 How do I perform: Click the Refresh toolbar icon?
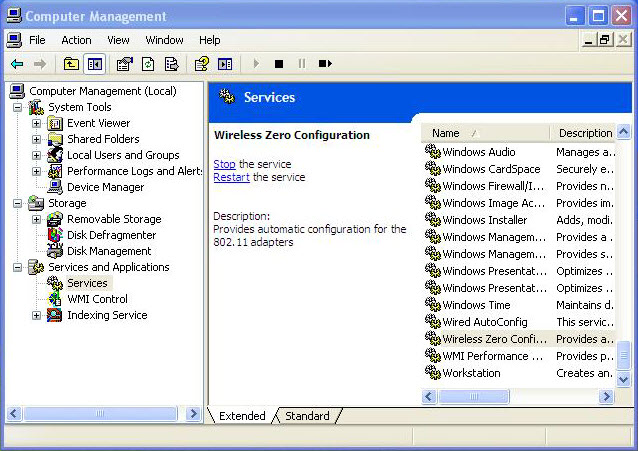pos(148,64)
